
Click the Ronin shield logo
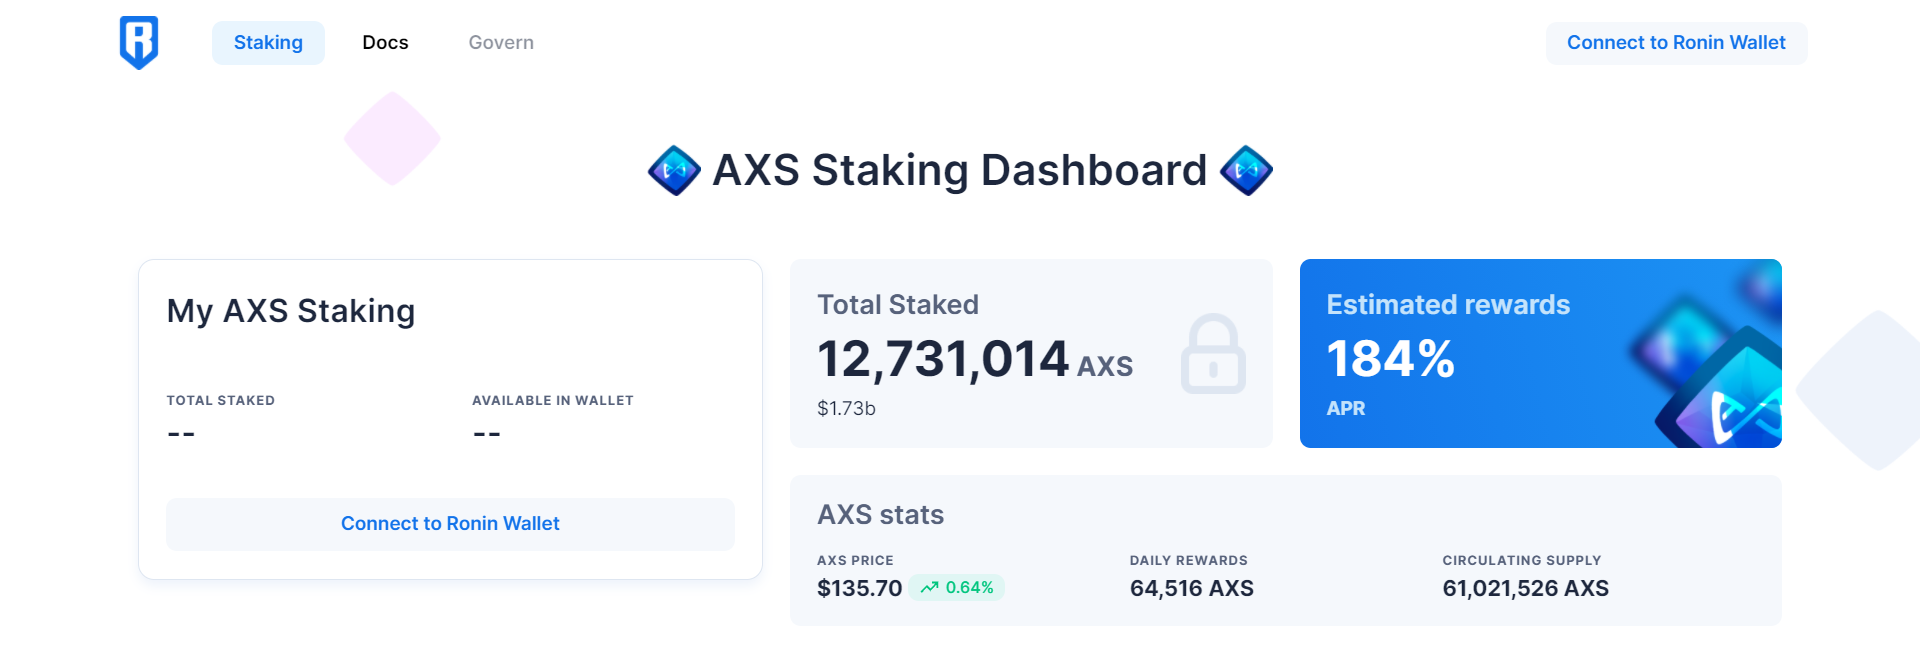(x=139, y=43)
